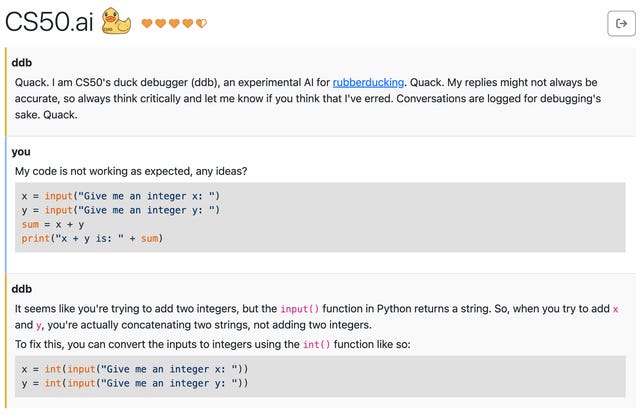Click the first orange heart
Viewport: 640px width, 414px height.
(147, 24)
